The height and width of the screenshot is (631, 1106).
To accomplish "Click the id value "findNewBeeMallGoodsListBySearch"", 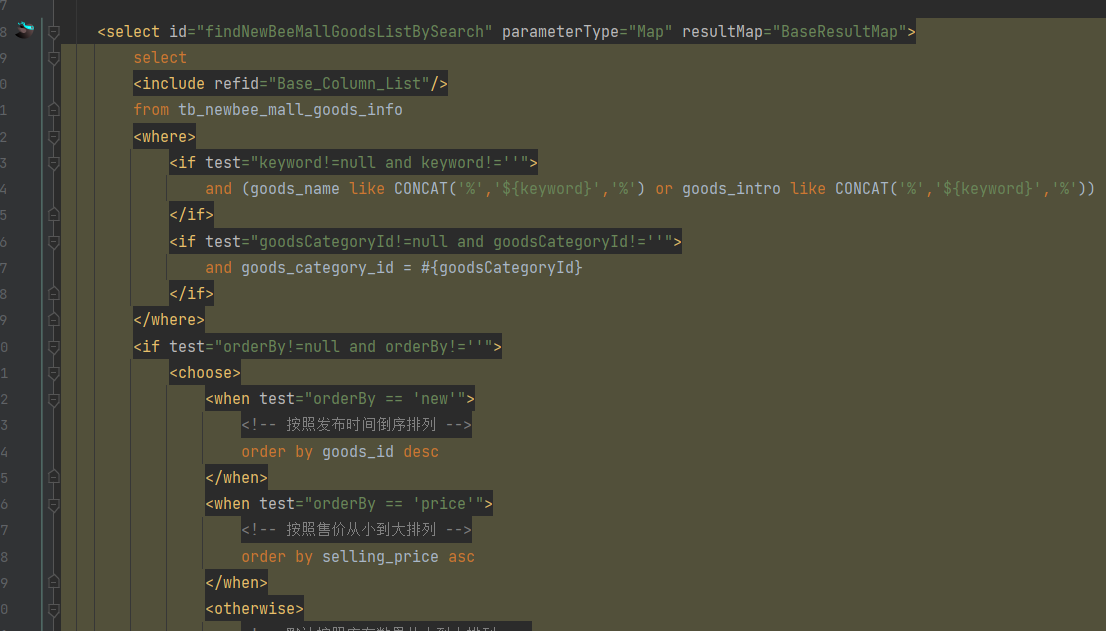I will point(344,32).
